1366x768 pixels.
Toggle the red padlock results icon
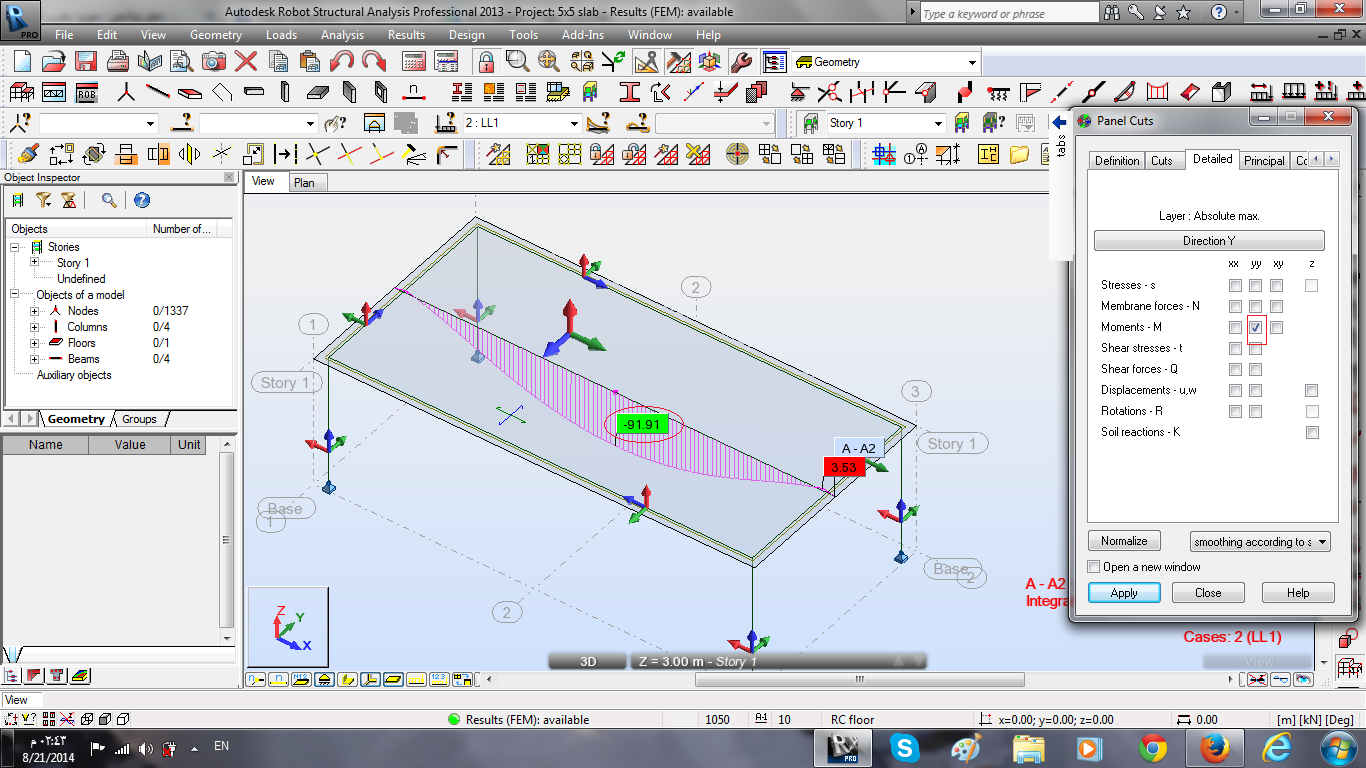pos(485,61)
